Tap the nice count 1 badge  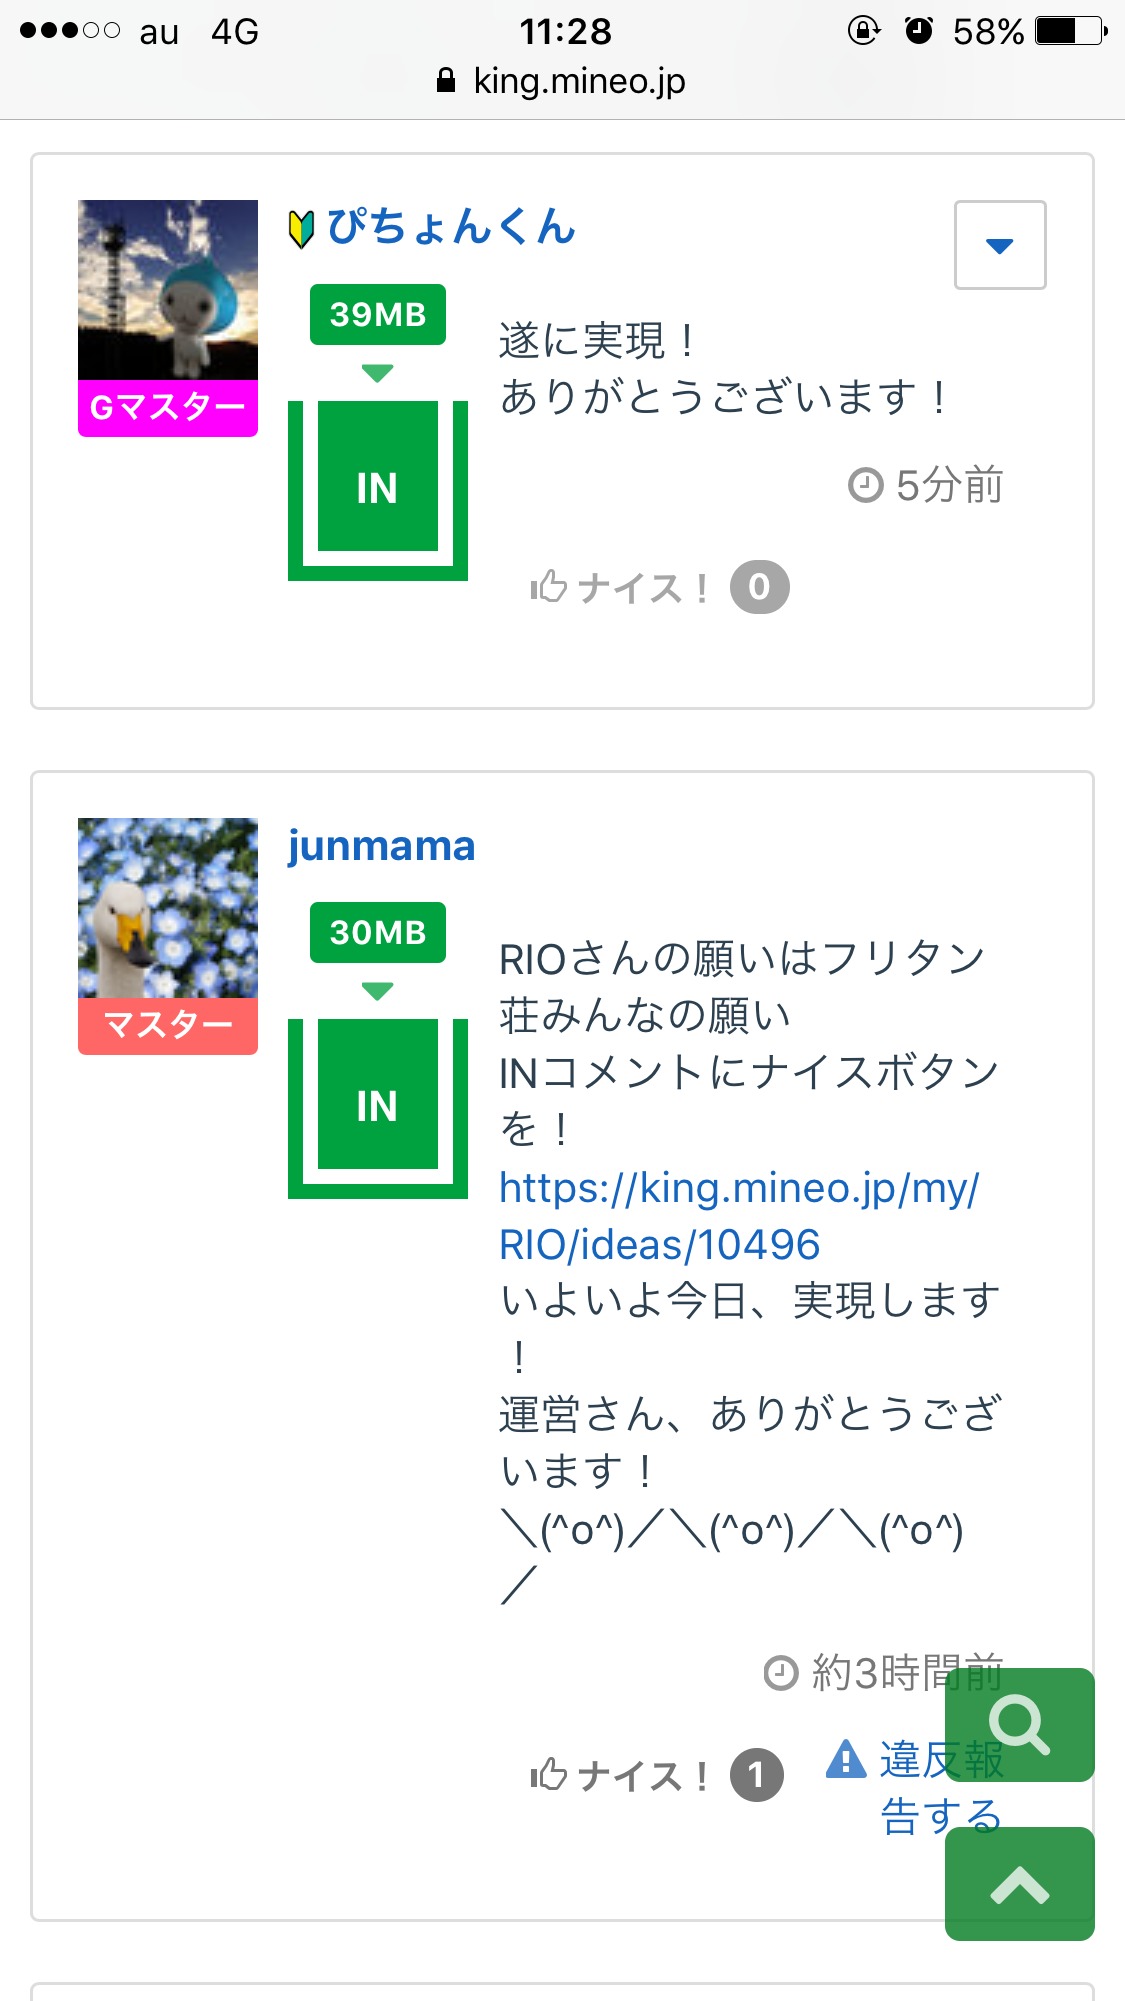756,1775
